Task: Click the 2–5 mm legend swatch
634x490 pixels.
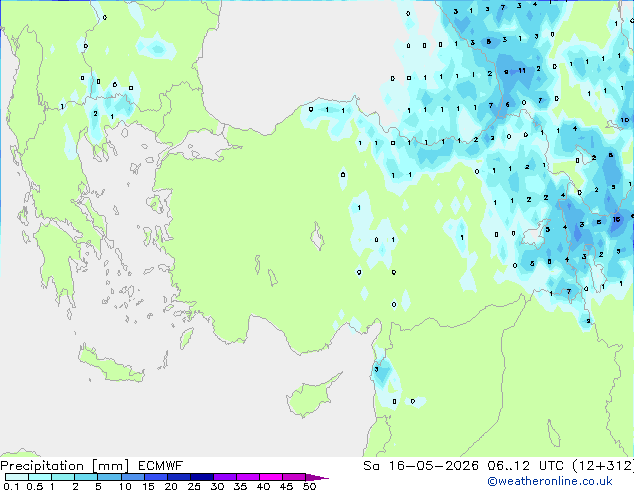Action: coord(86,477)
